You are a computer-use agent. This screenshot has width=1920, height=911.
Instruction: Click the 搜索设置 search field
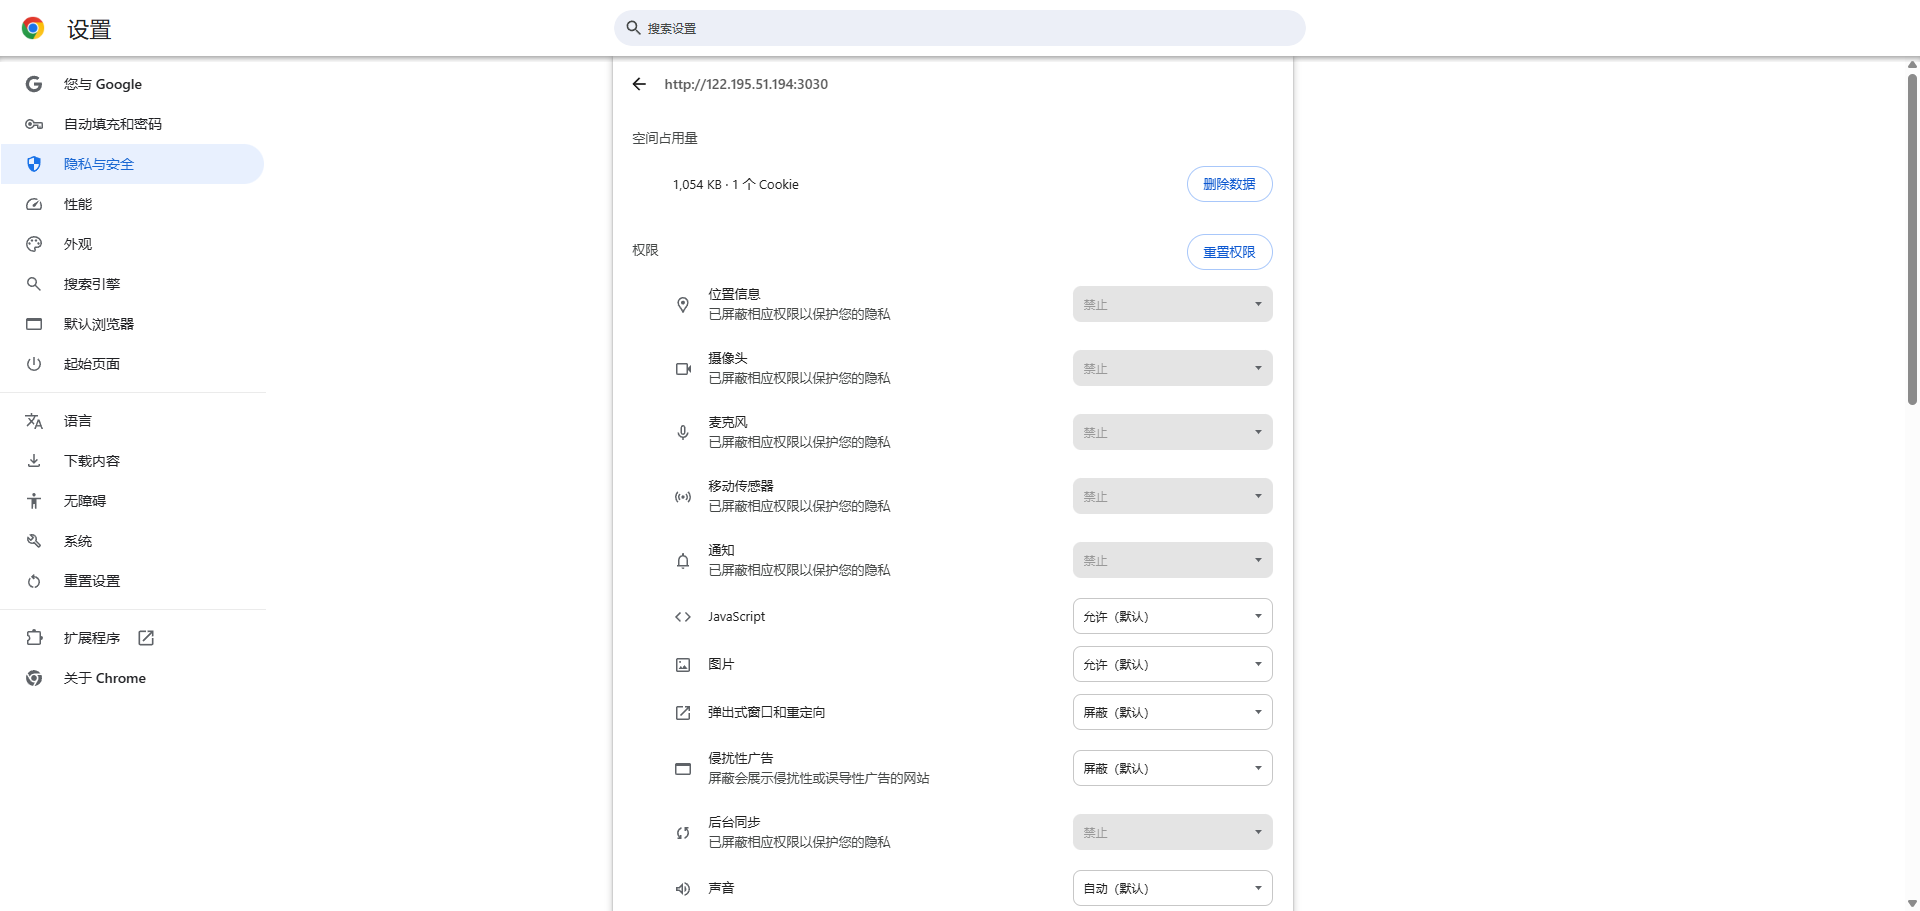click(960, 28)
